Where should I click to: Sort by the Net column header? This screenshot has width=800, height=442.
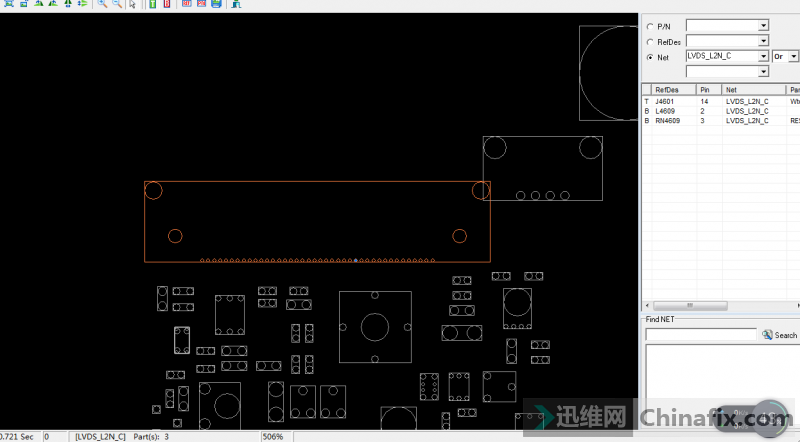click(754, 89)
